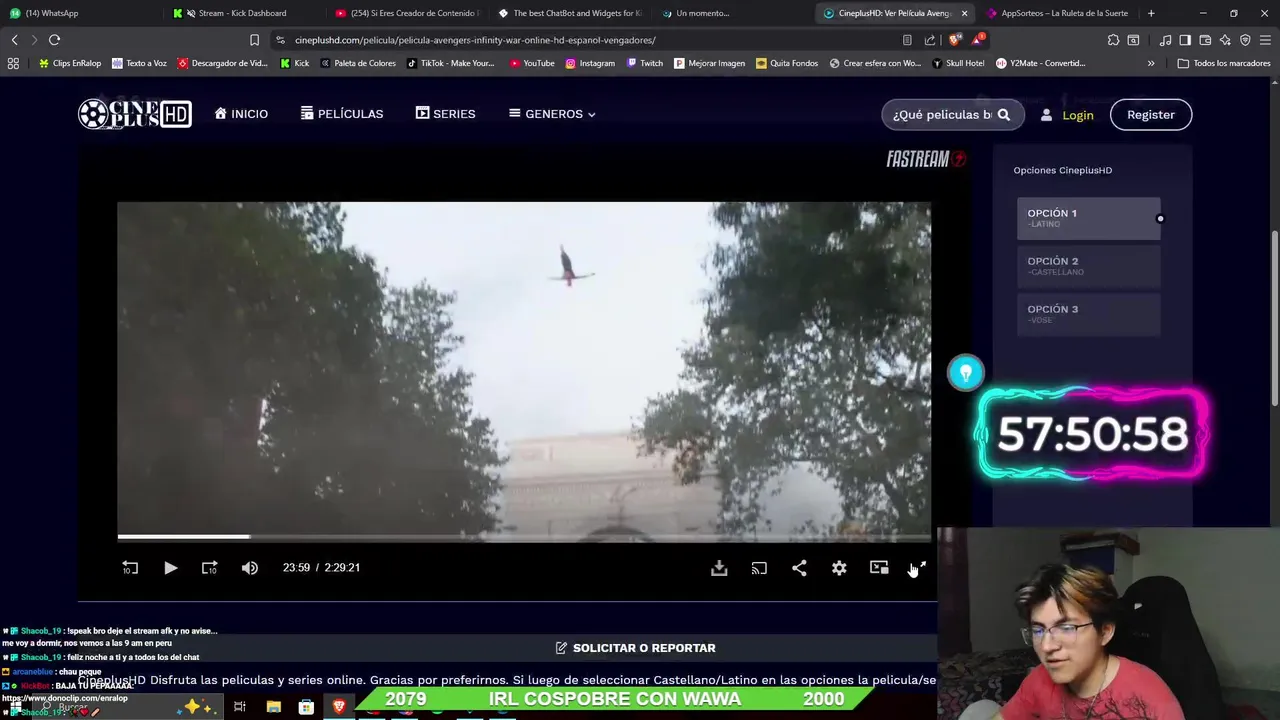The image size is (1280, 720).
Task: Go to INICIO page
Action: 241,114
